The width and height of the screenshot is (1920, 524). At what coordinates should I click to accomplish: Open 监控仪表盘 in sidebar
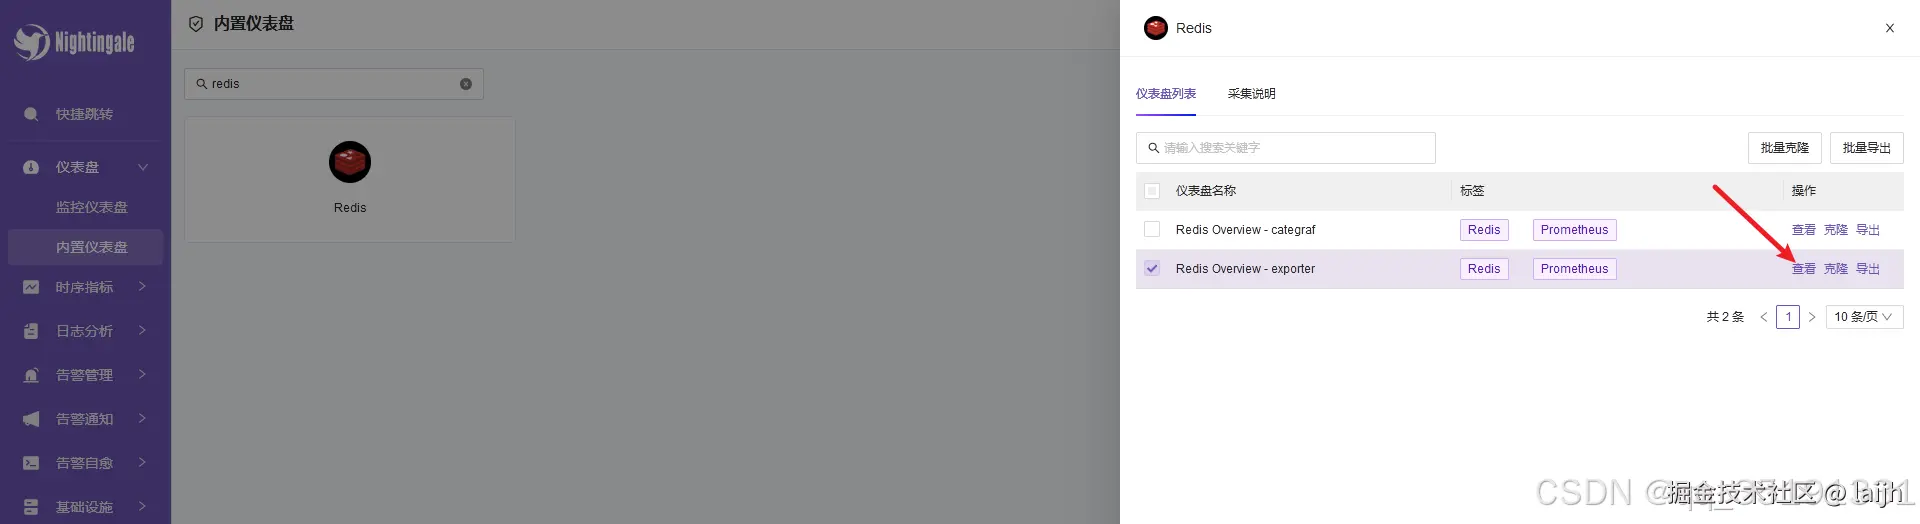tap(92, 207)
